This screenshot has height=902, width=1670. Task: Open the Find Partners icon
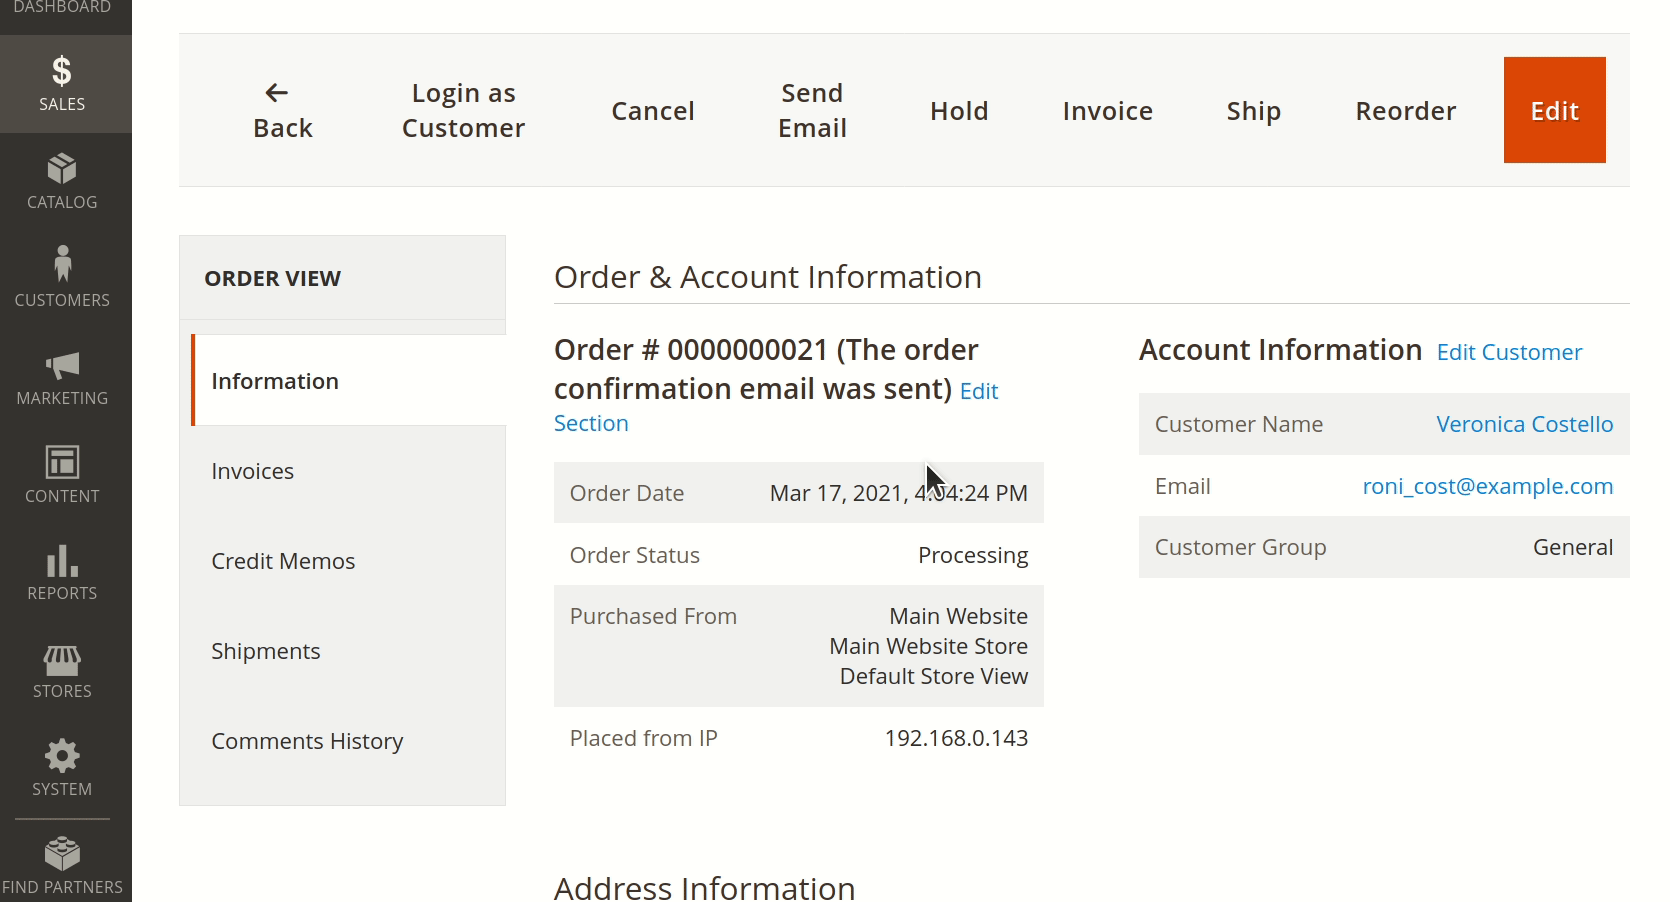click(62, 854)
